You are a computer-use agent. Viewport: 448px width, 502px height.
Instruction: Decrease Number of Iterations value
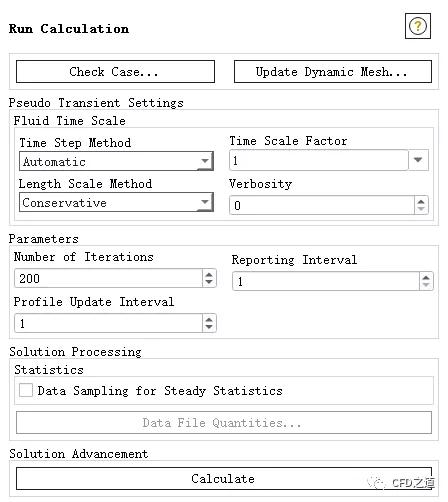click(209, 282)
